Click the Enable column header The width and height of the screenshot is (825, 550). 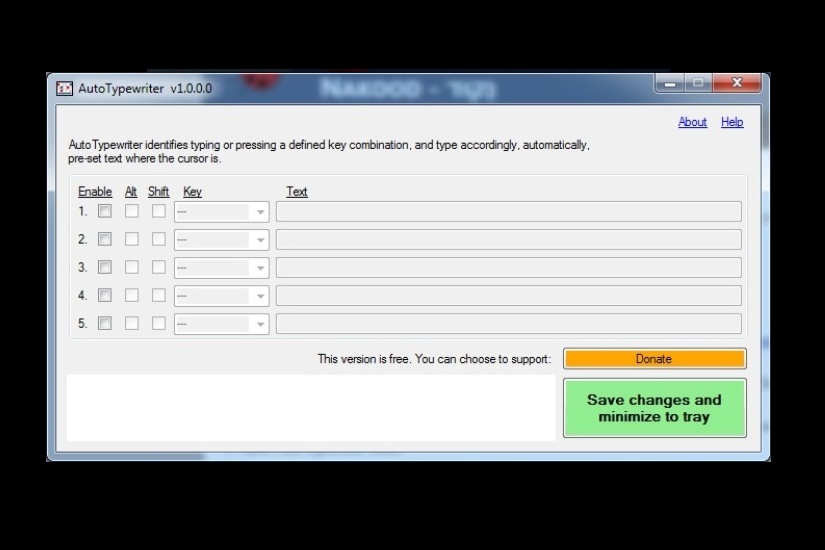[95, 192]
